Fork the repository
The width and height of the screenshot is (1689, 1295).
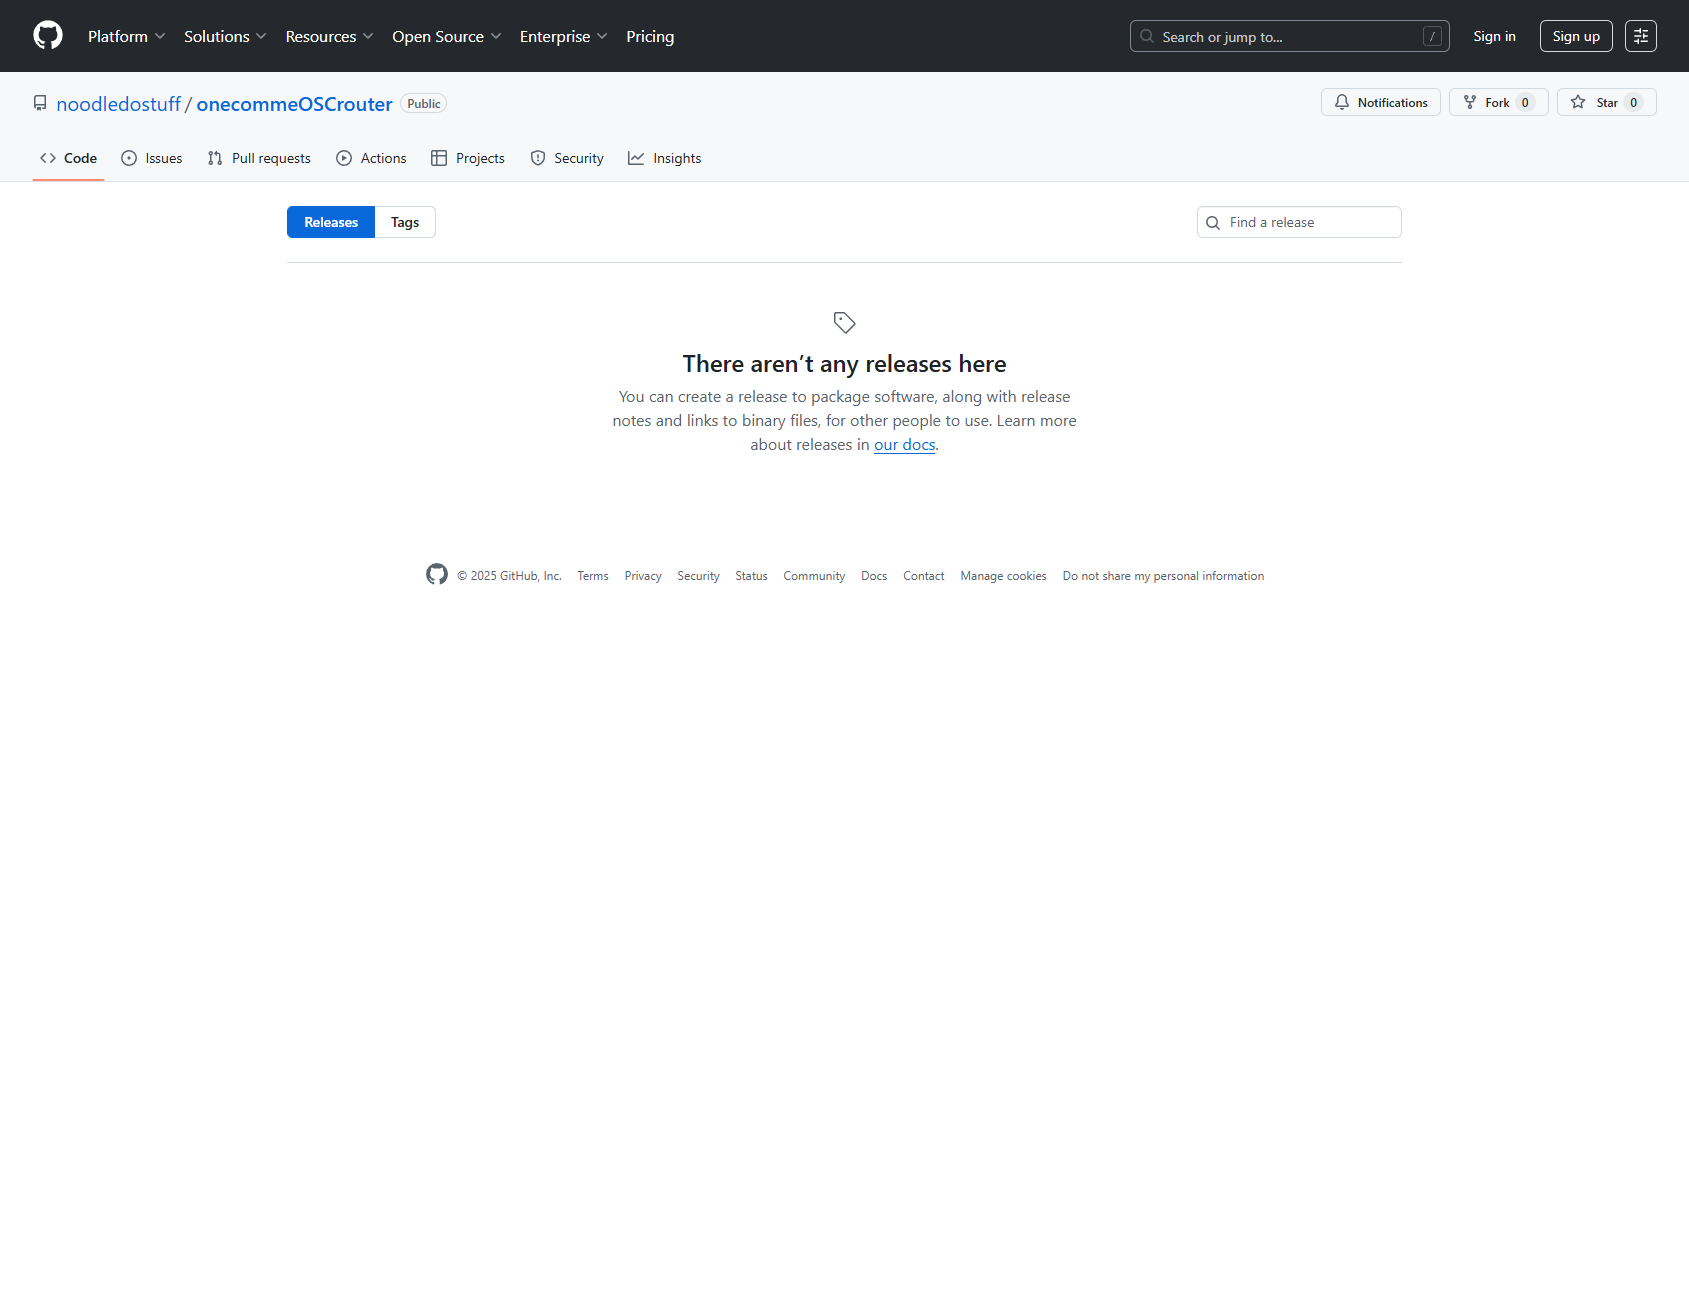click(1498, 102)
